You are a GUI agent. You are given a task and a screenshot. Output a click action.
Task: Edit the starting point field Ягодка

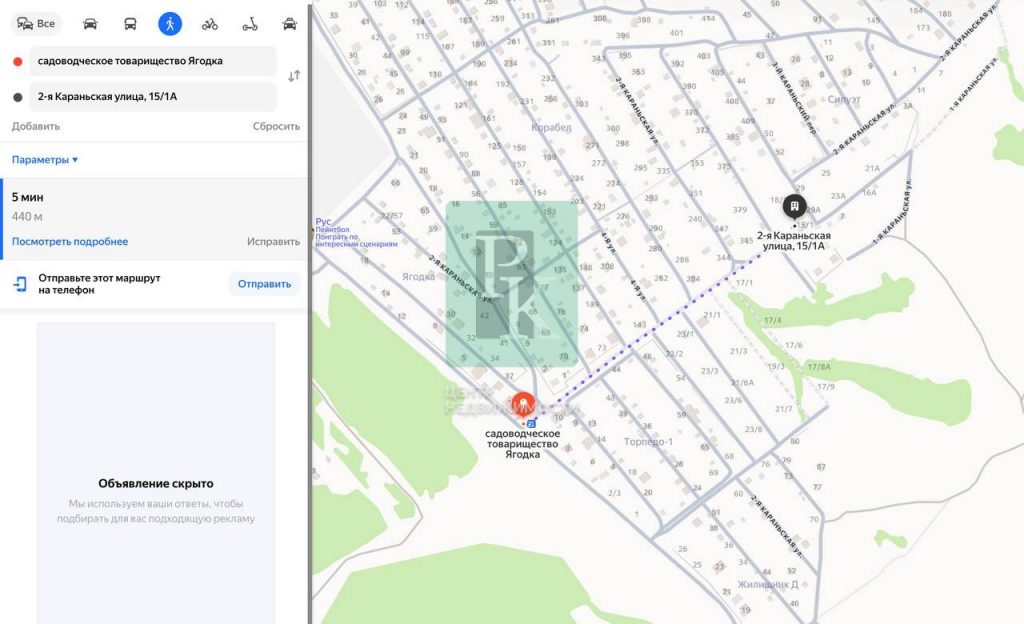(152, 61)
